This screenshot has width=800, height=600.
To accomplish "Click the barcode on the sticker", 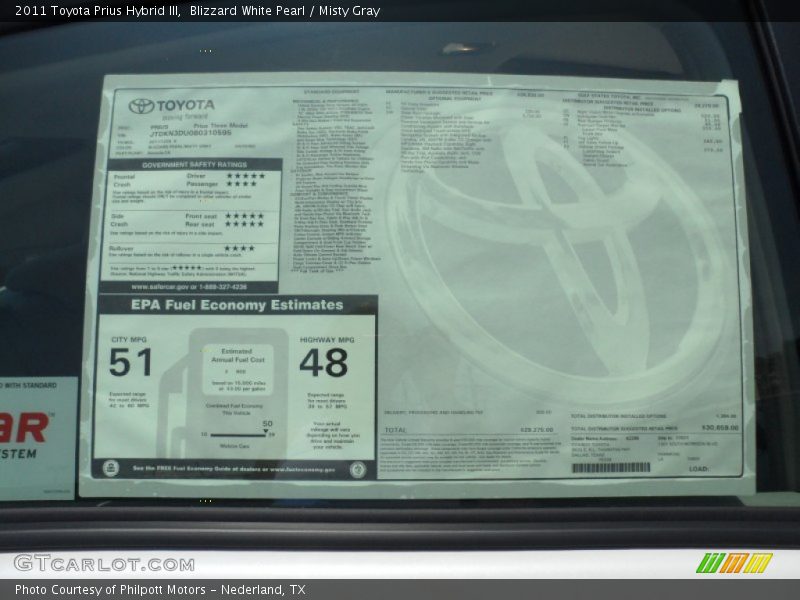I will (610, 467).
